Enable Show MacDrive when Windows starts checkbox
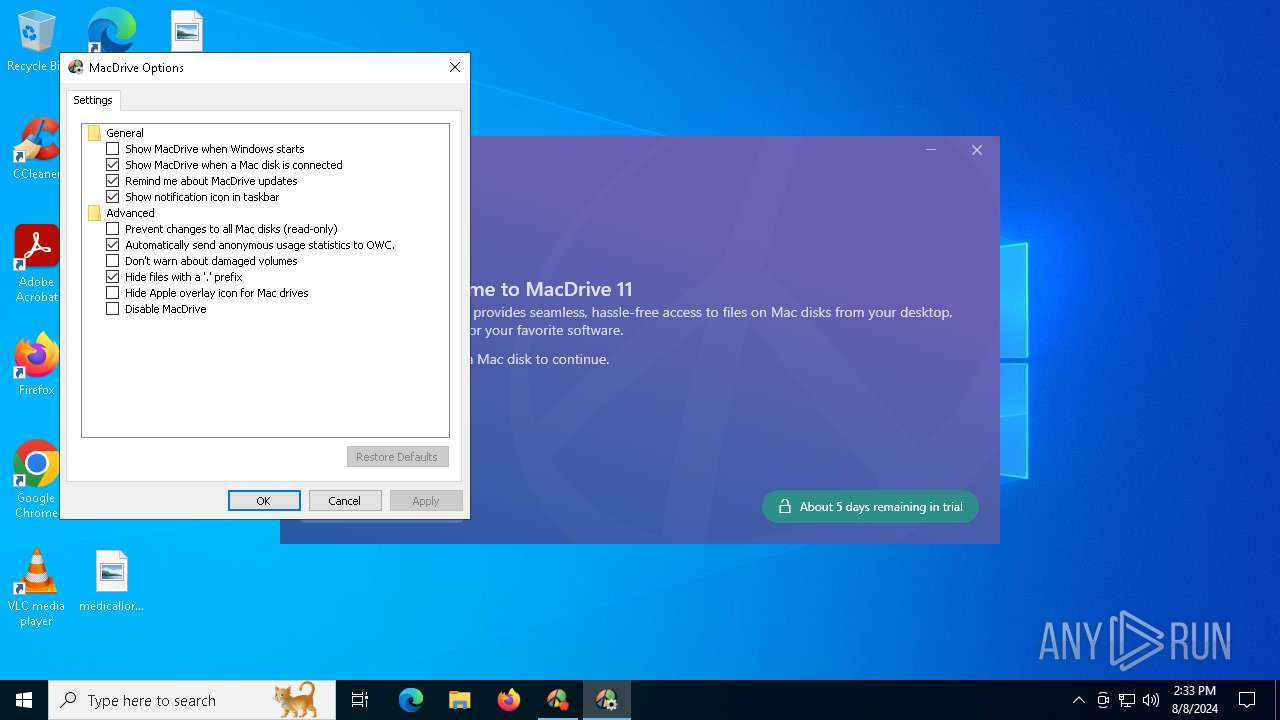This screenshot has height=720, width=1280. [112, 149]
